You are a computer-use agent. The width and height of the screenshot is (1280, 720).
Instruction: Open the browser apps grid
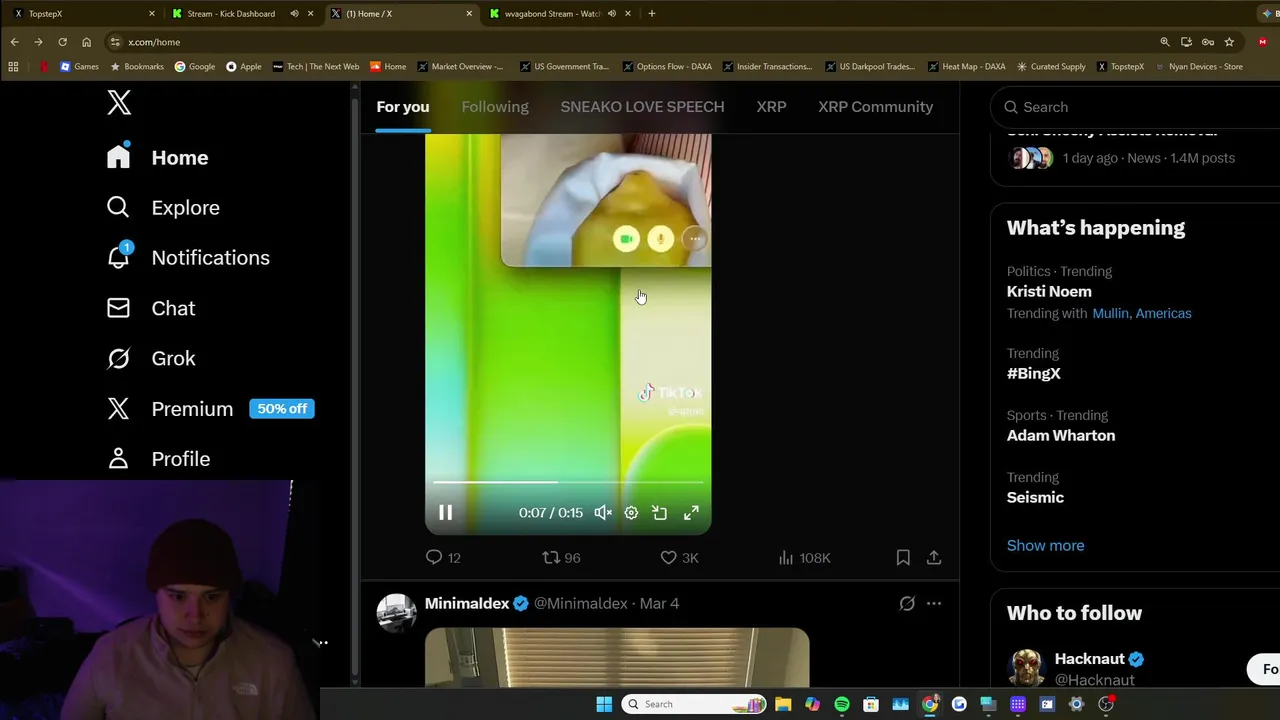tap(14, 67)
